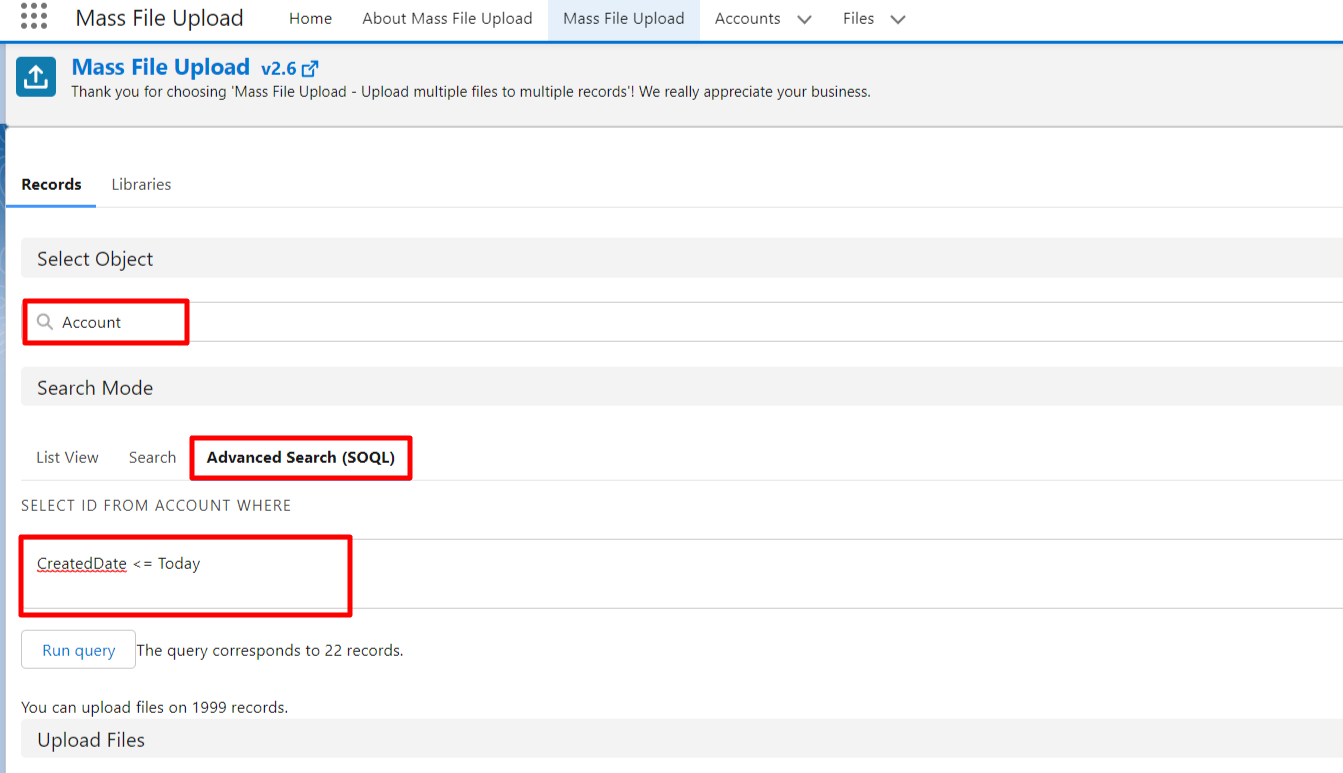Click the 'Thank you for choosing' description text
The width and height of the screenshot is (1343, 773).
click(x=471, y=92)
